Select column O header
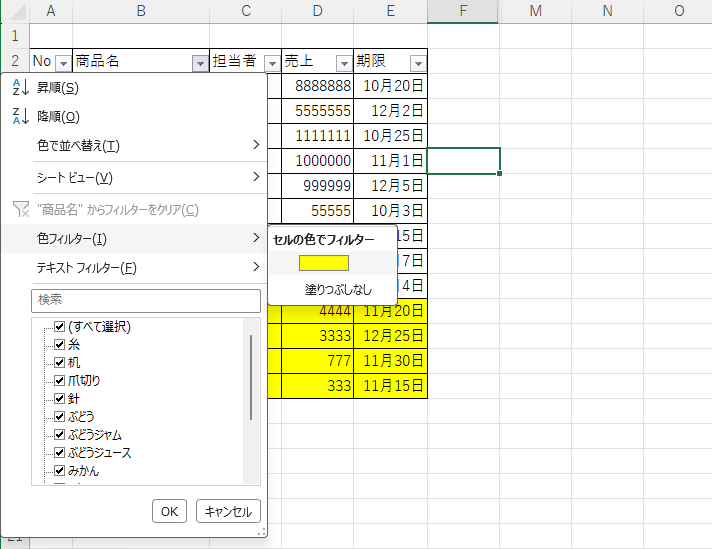Viewport: 712px width, 549px height. (x=679, y=11)
